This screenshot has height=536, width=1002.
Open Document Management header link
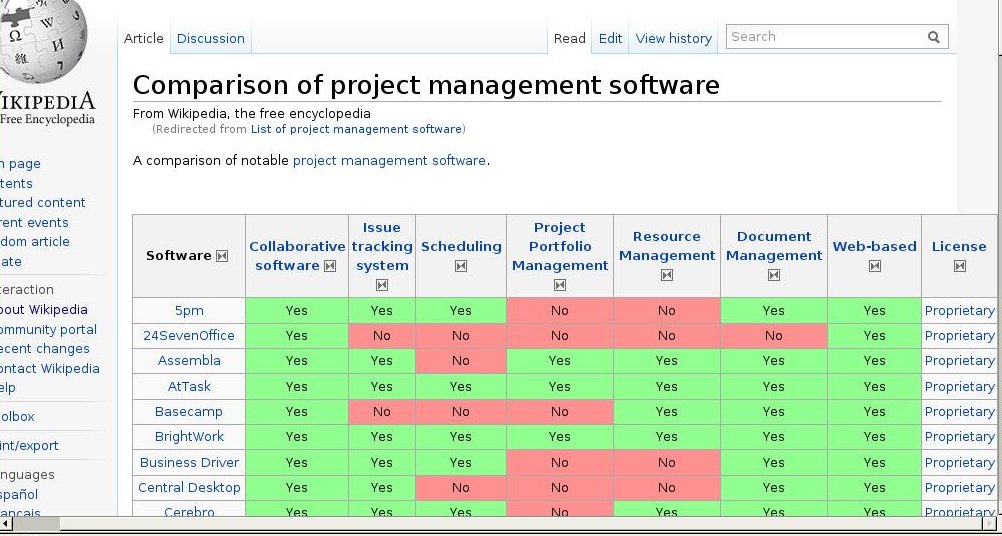tap(774, 246)
